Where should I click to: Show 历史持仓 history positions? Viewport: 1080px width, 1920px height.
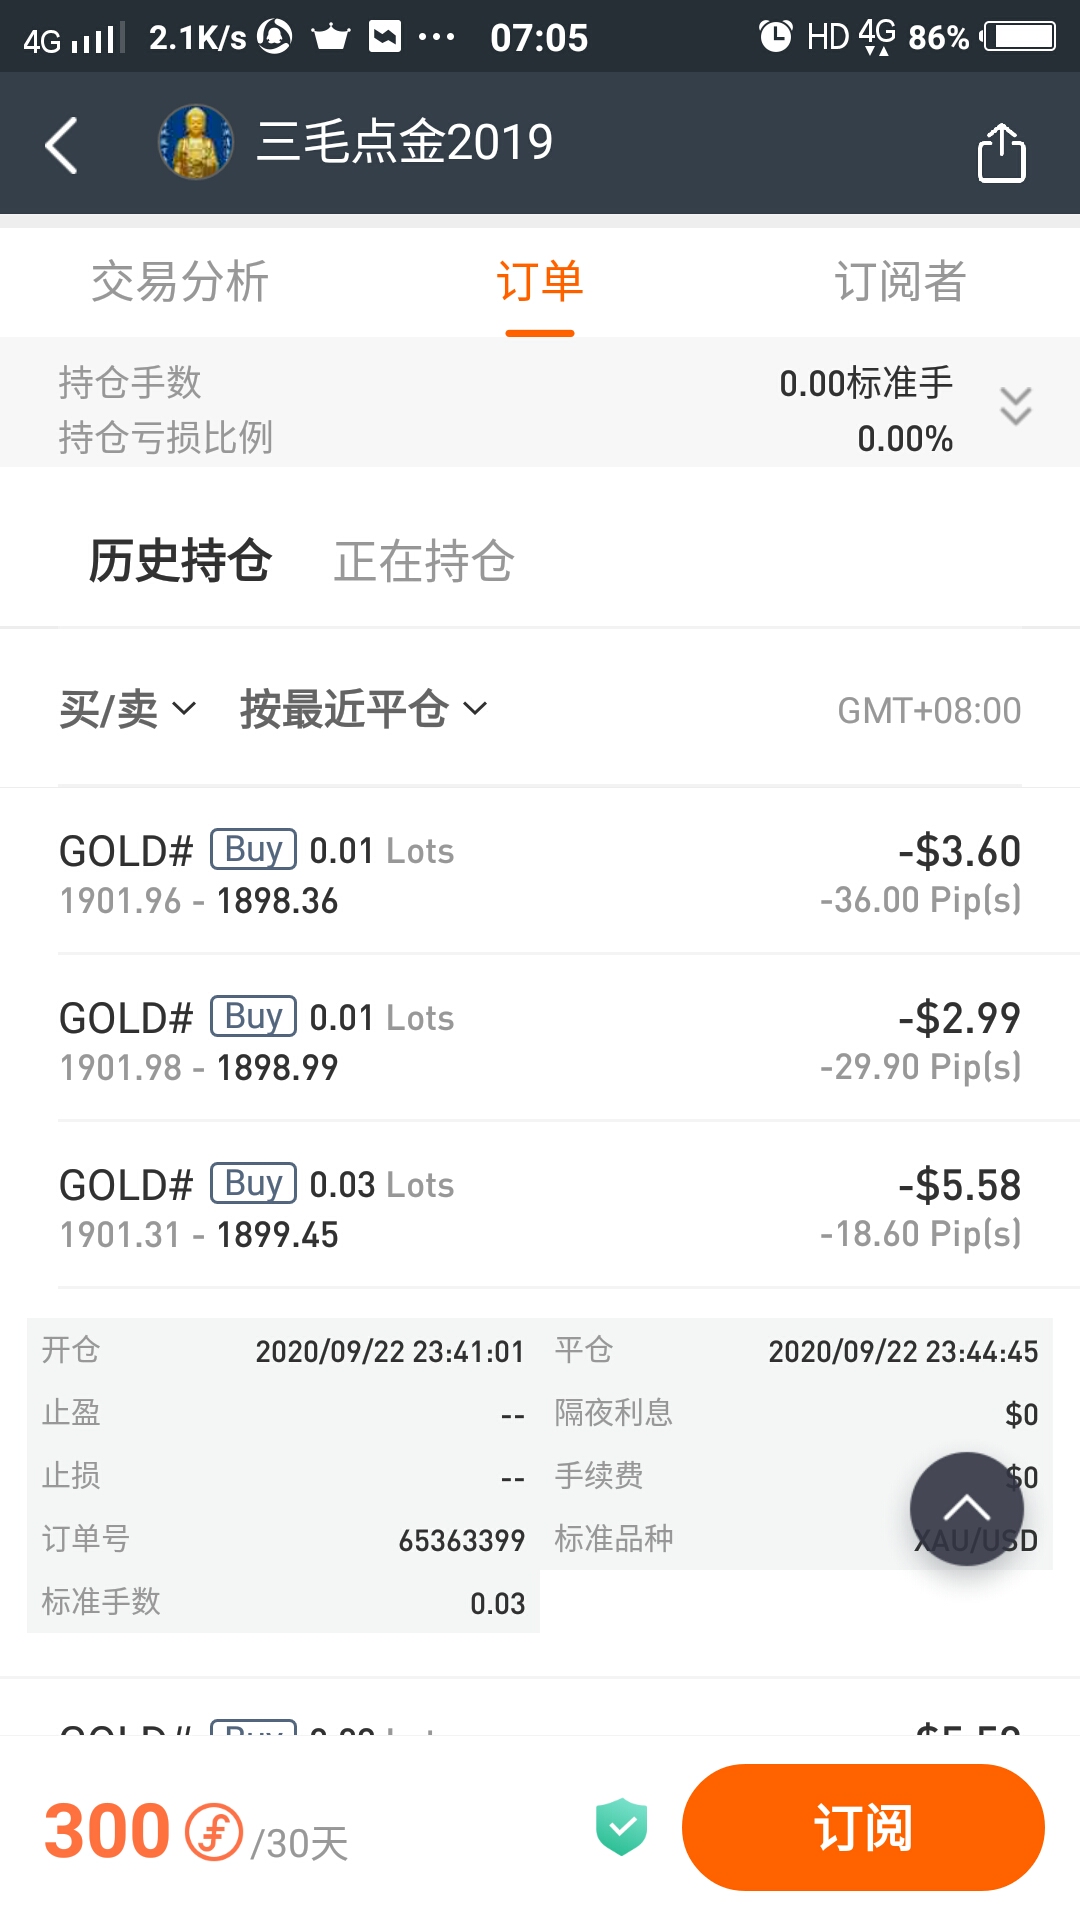pyautogui.click(x=180, y=560)
